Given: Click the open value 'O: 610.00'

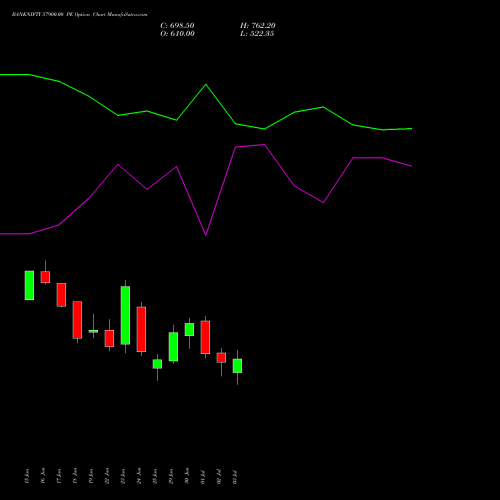Looking at the screenshot, I should click(177, 34).
